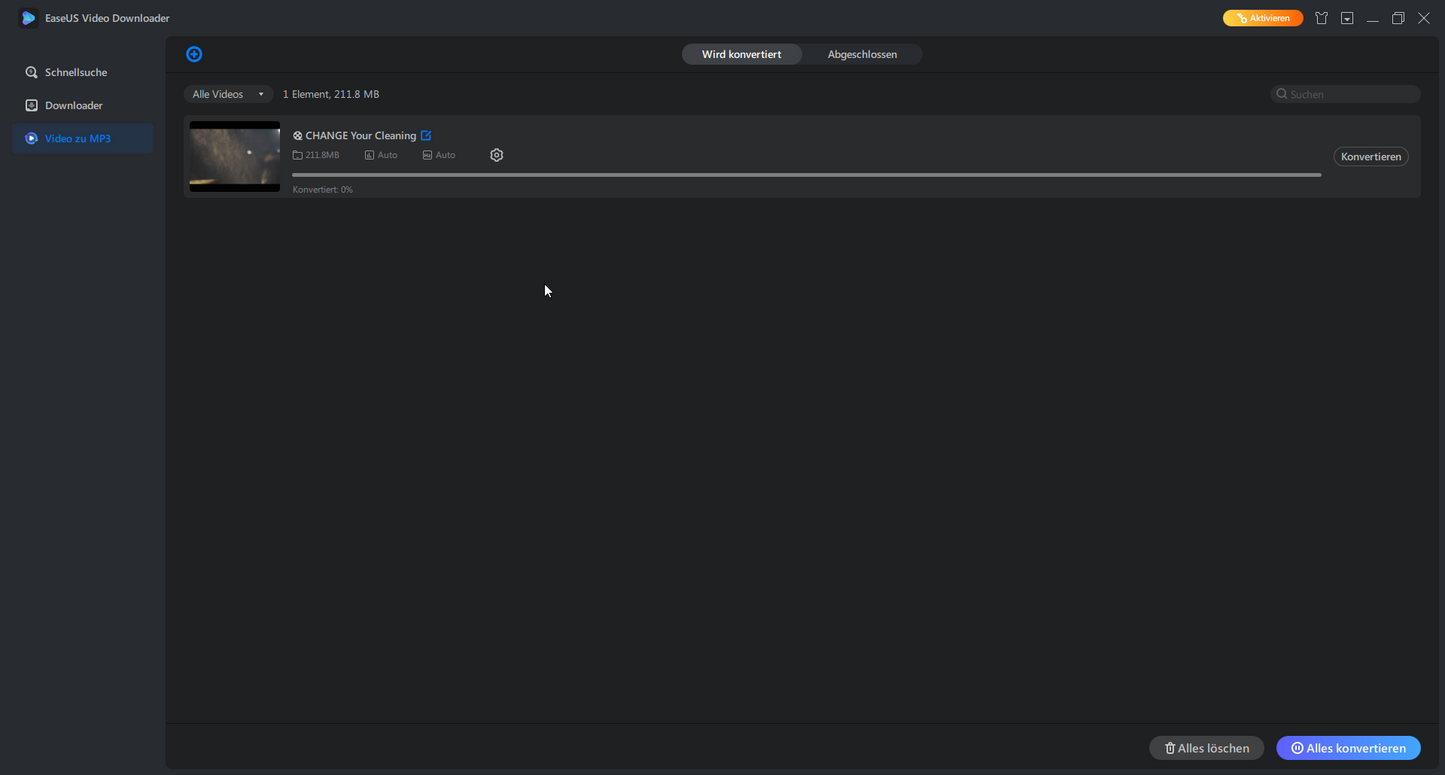Switch to the Abgeschlossen tab
This screenshot has width=1445, height=775.
click(862, 54)
